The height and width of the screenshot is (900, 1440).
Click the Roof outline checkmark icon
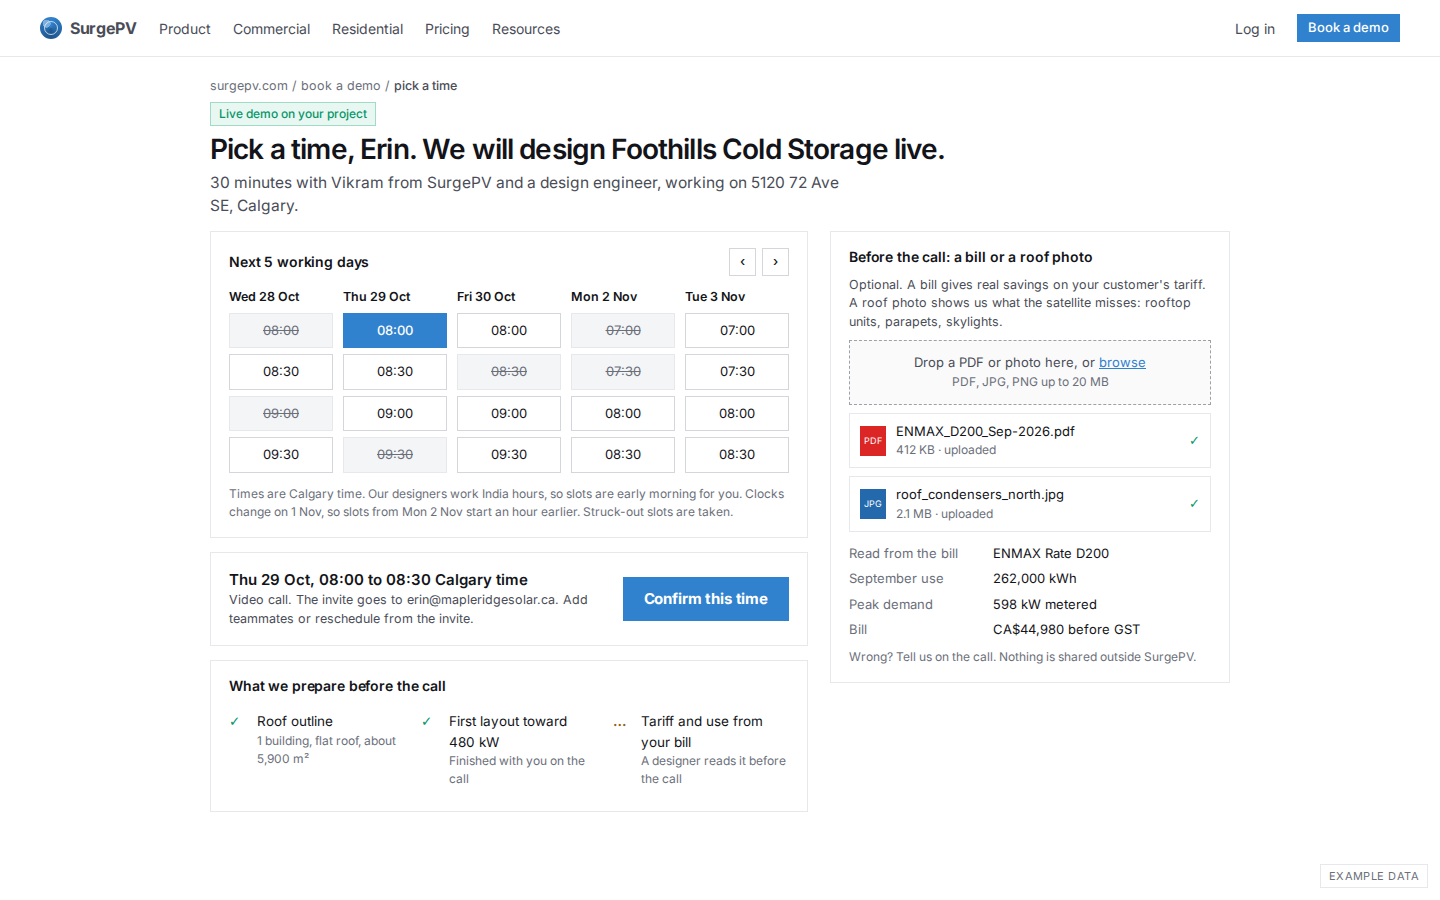[x=235, y=721]
